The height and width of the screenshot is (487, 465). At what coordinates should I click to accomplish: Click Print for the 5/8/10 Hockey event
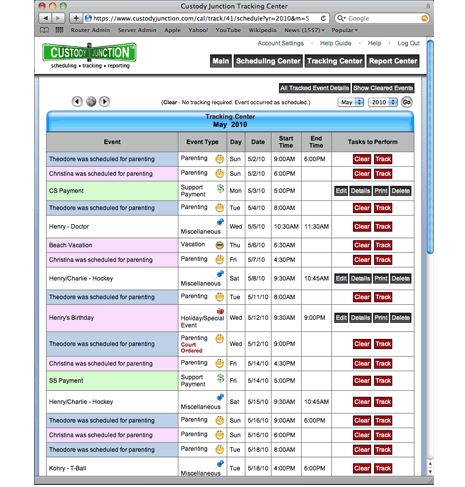[381, 278]
